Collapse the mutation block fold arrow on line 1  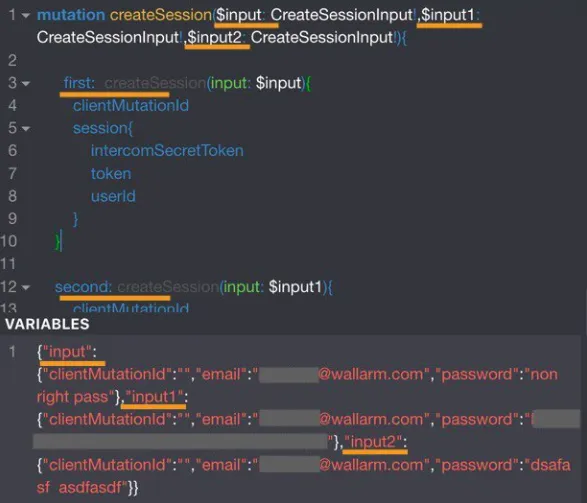(x=26, y=16)
